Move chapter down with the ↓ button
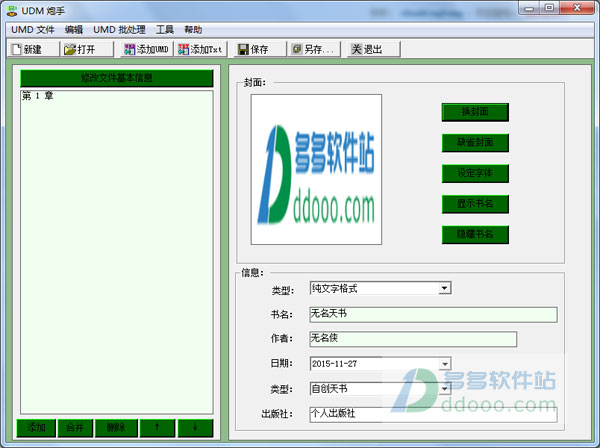 point(195,428)
